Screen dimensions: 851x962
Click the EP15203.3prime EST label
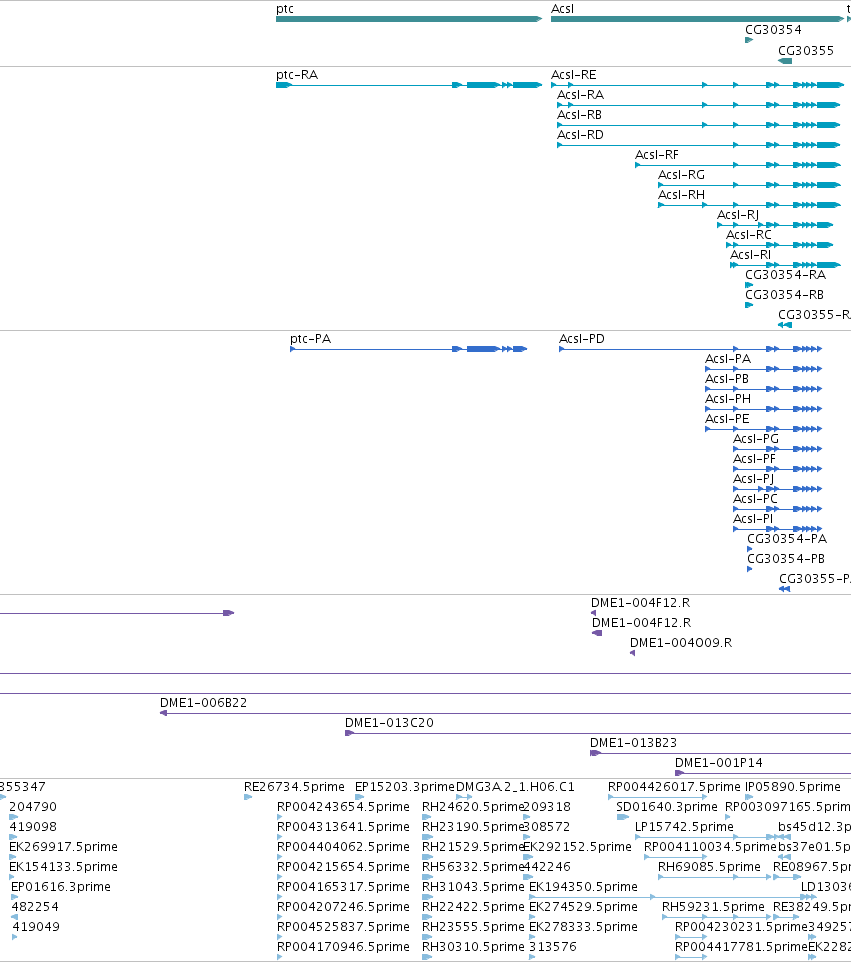405,787
